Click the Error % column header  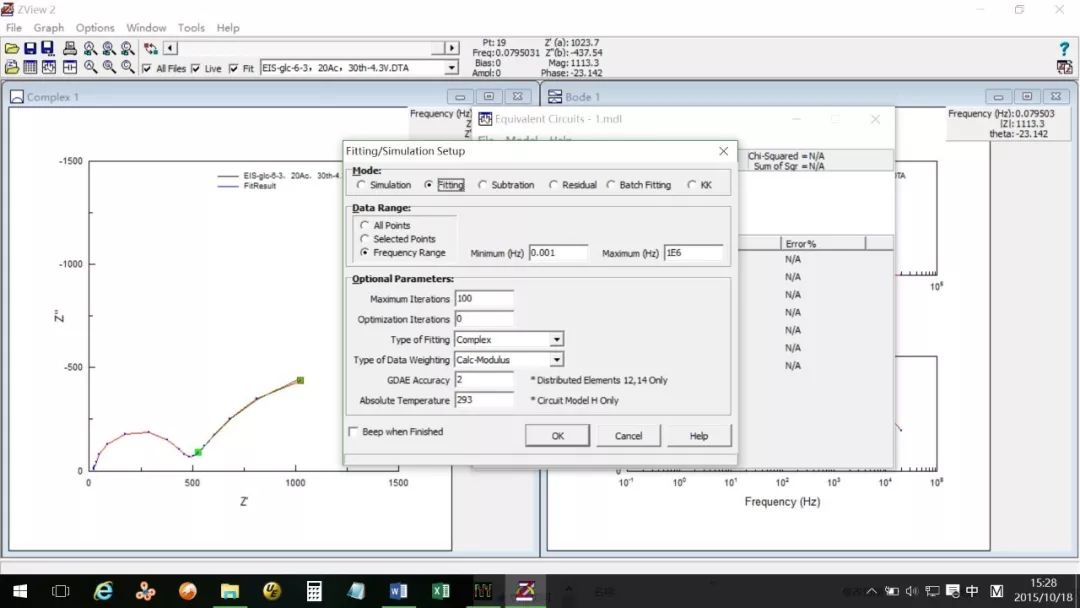pyautogui.click(x=823, y=243)
